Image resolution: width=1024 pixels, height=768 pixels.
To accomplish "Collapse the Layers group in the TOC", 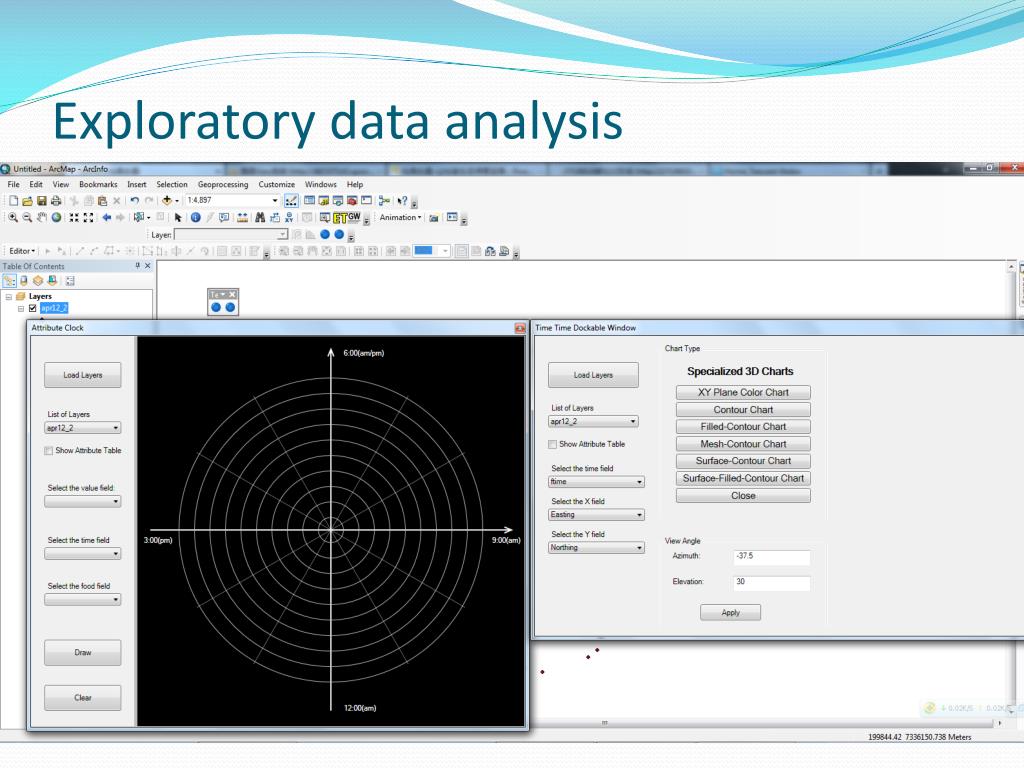I will coord(9,296).
